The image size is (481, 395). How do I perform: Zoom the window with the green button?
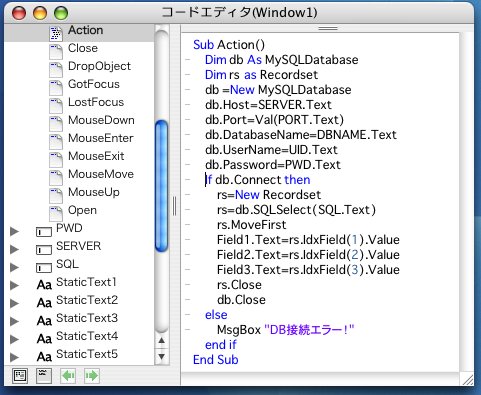pos(61,13)
